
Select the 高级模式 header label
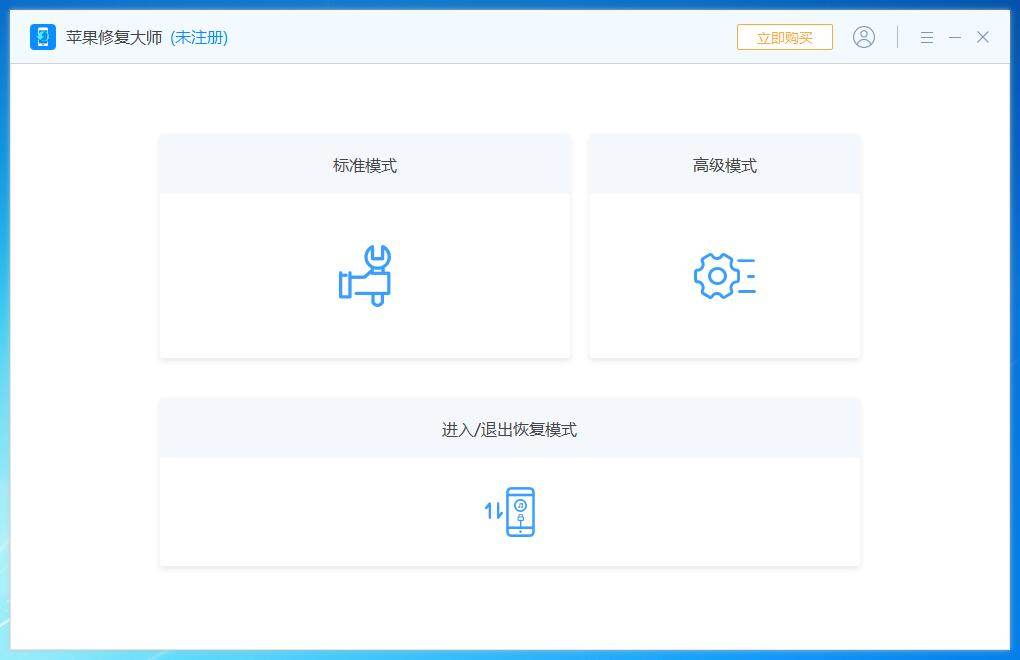click(x=725, y=166)
